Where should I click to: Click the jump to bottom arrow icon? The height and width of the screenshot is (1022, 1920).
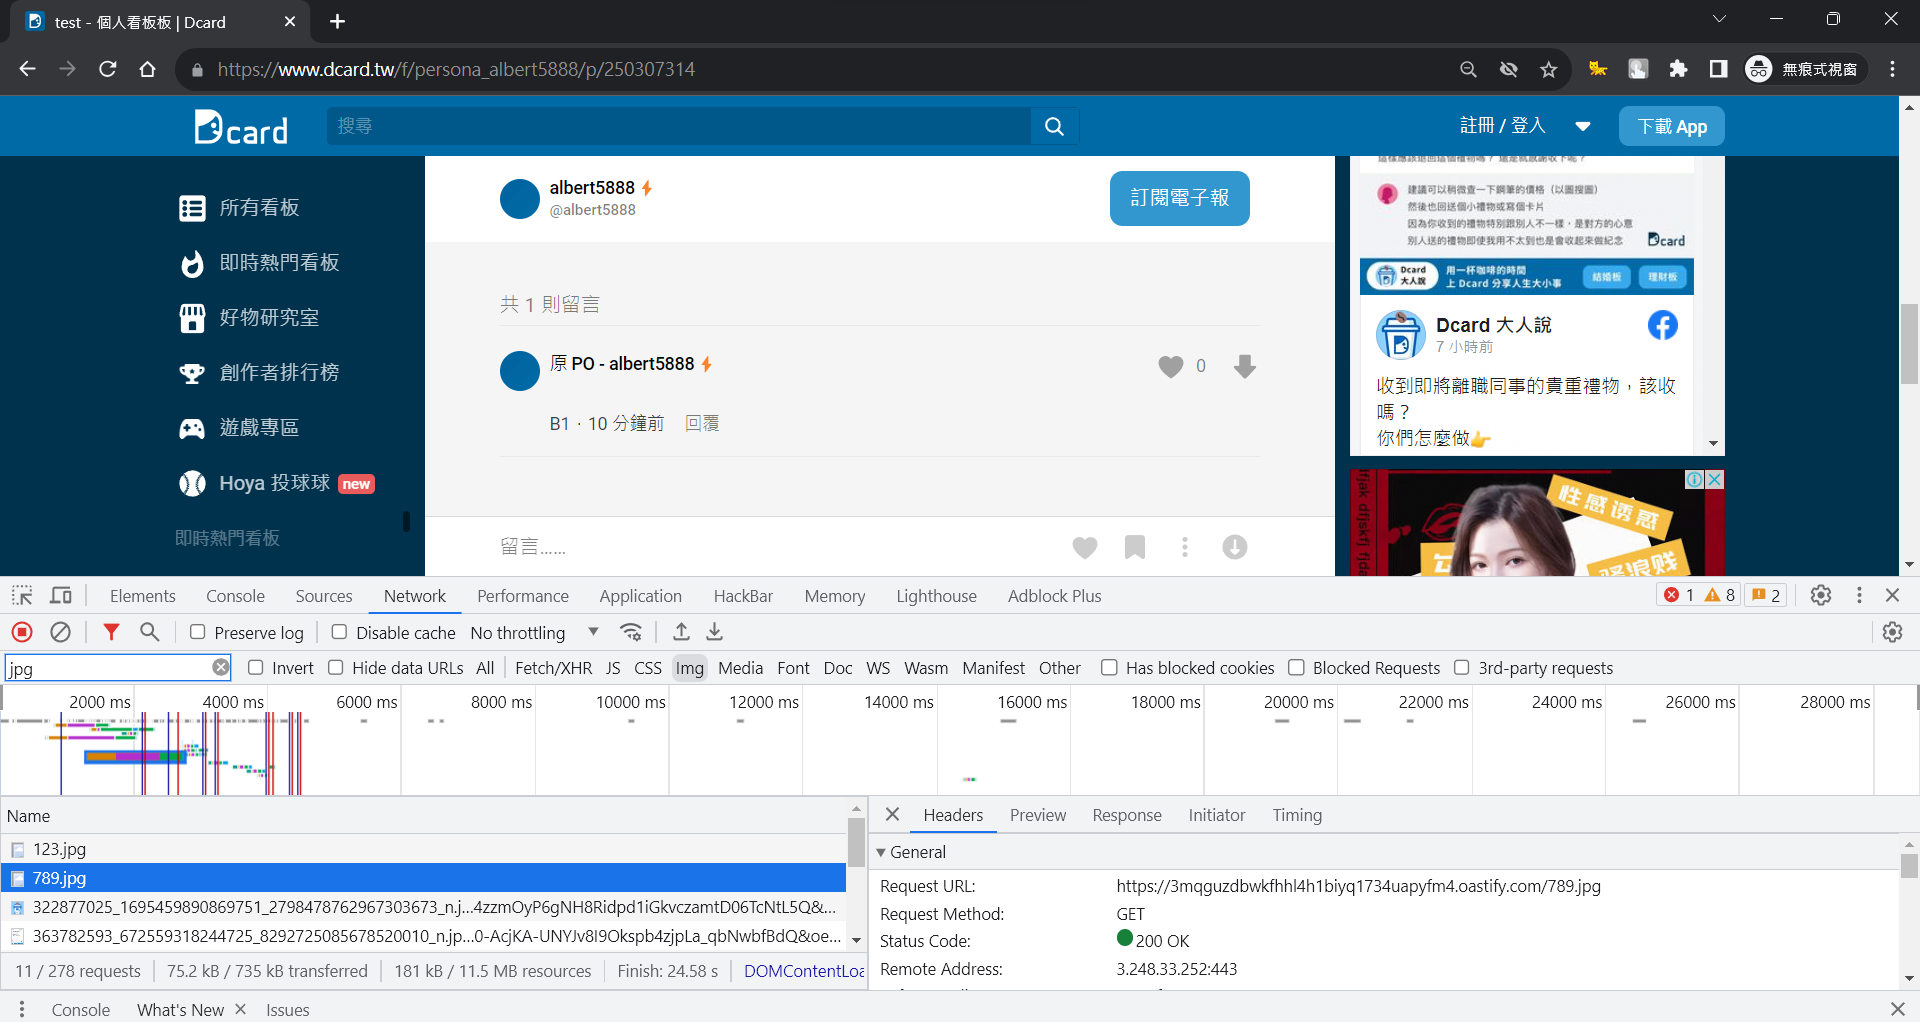1235,547
